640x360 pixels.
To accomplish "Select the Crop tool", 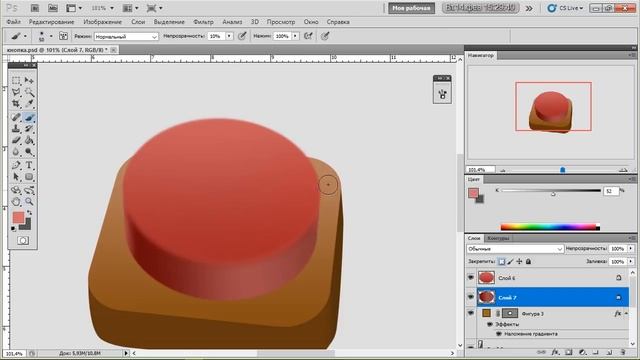I will pyautogui.click(x=16, y=103).
